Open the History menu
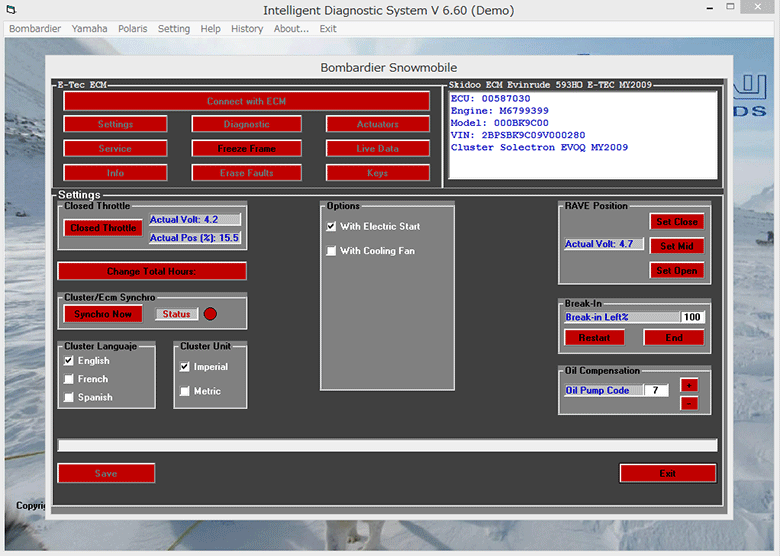The height and width of the screenshot is (556, 780). tap(247, 29)
